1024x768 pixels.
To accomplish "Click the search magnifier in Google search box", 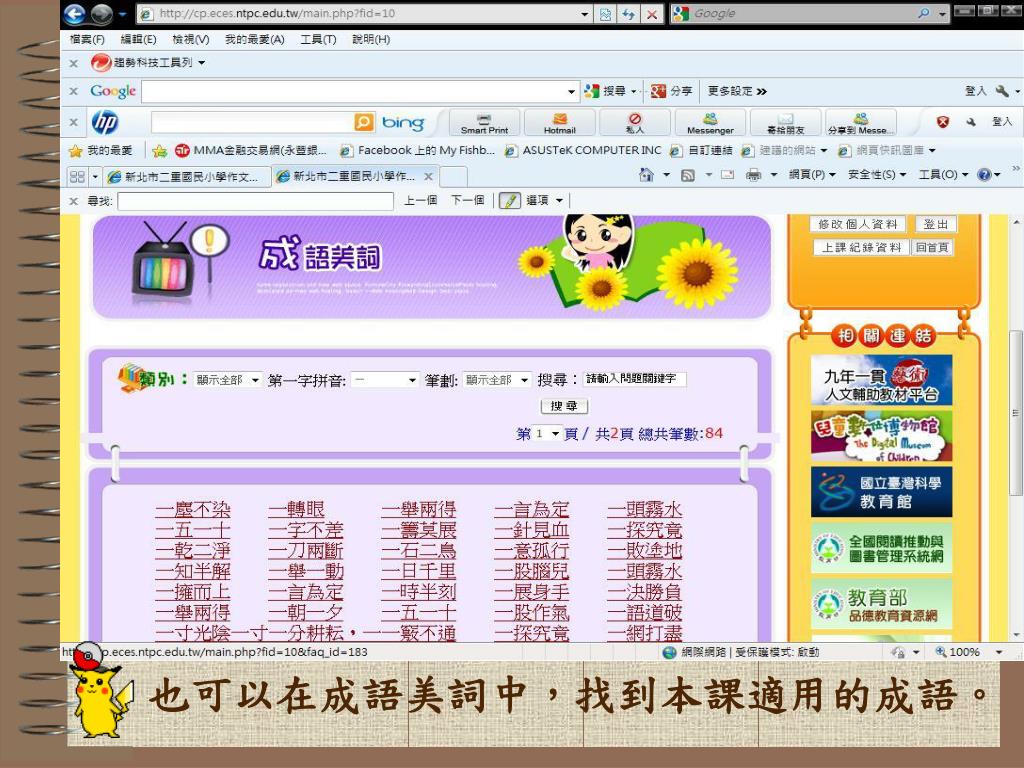I will click(x=923, y=13).
